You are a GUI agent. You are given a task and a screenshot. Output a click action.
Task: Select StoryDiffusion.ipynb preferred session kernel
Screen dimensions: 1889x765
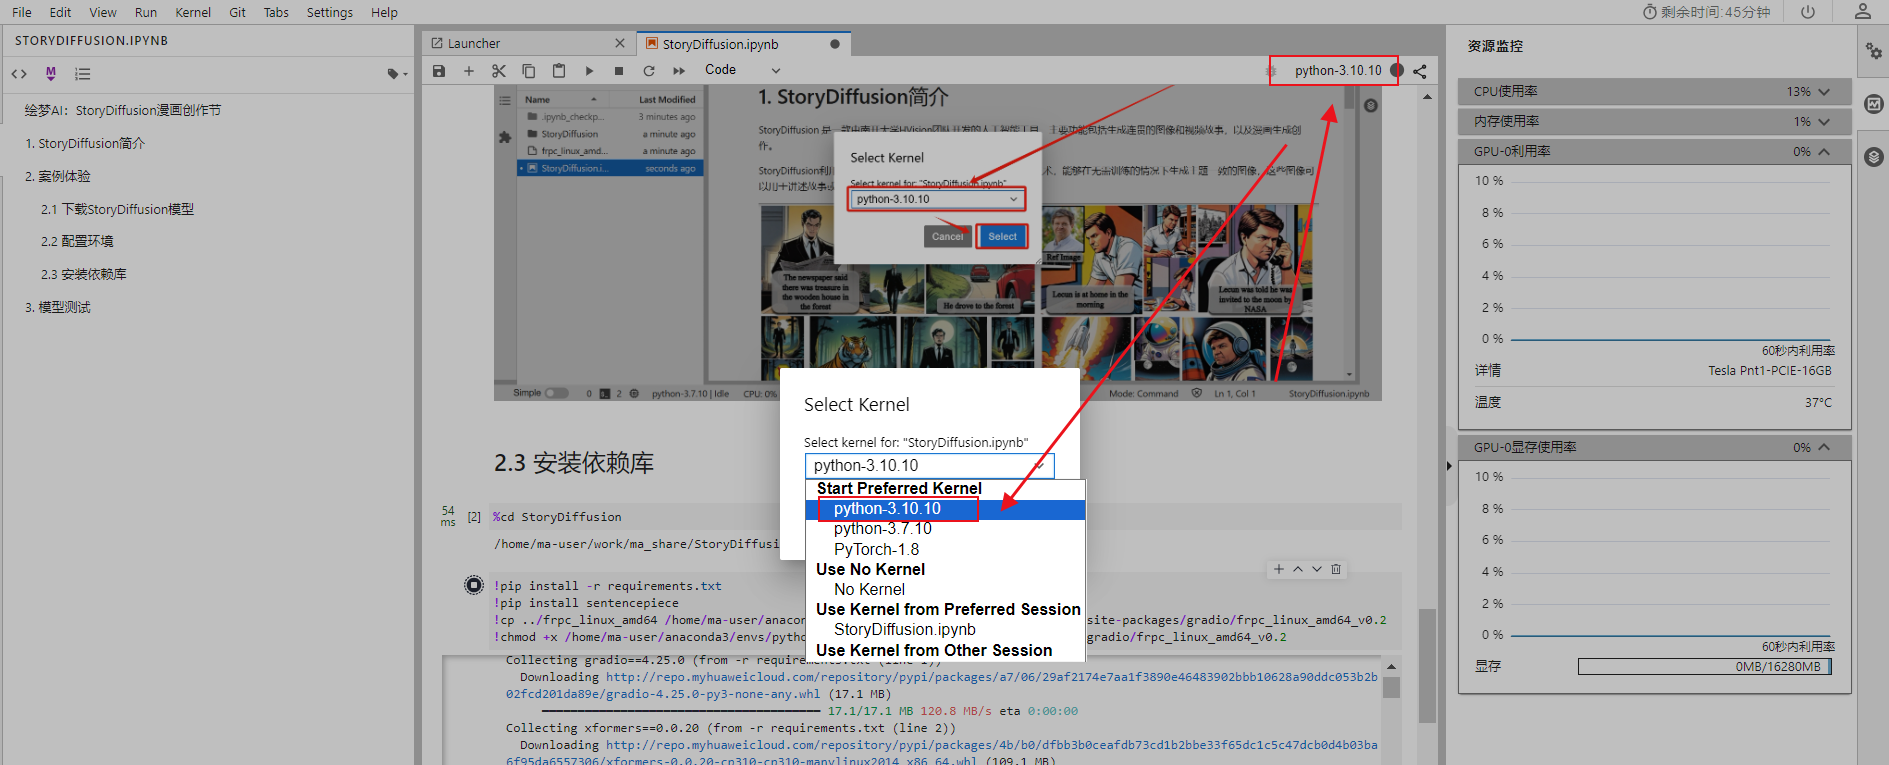945,630
